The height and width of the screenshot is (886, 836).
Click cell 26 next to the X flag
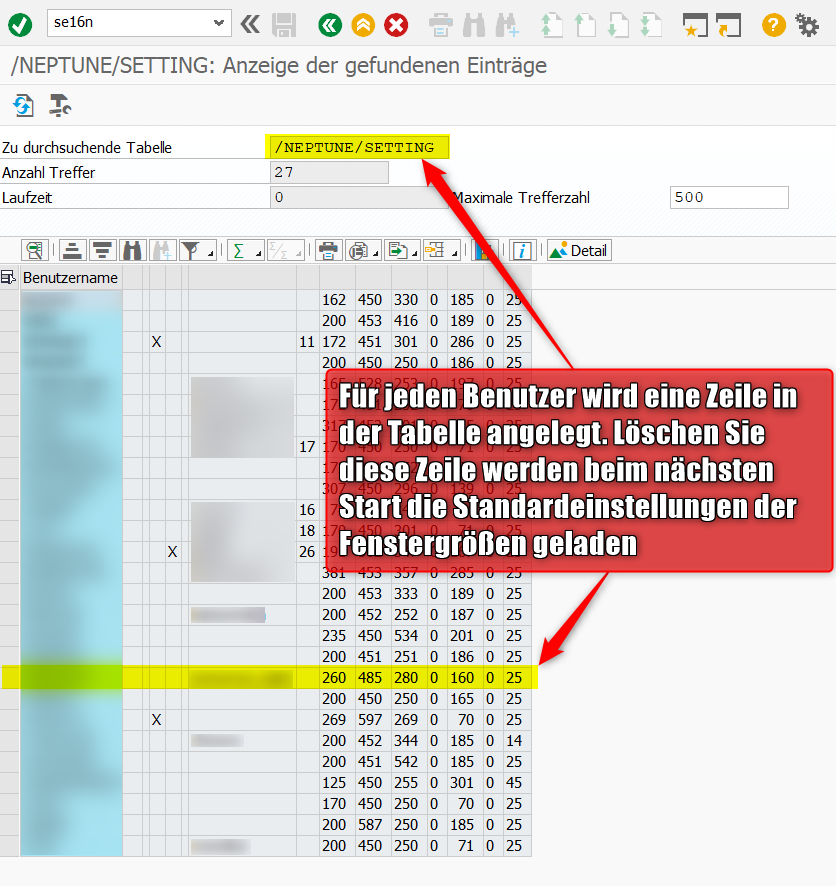308,551
